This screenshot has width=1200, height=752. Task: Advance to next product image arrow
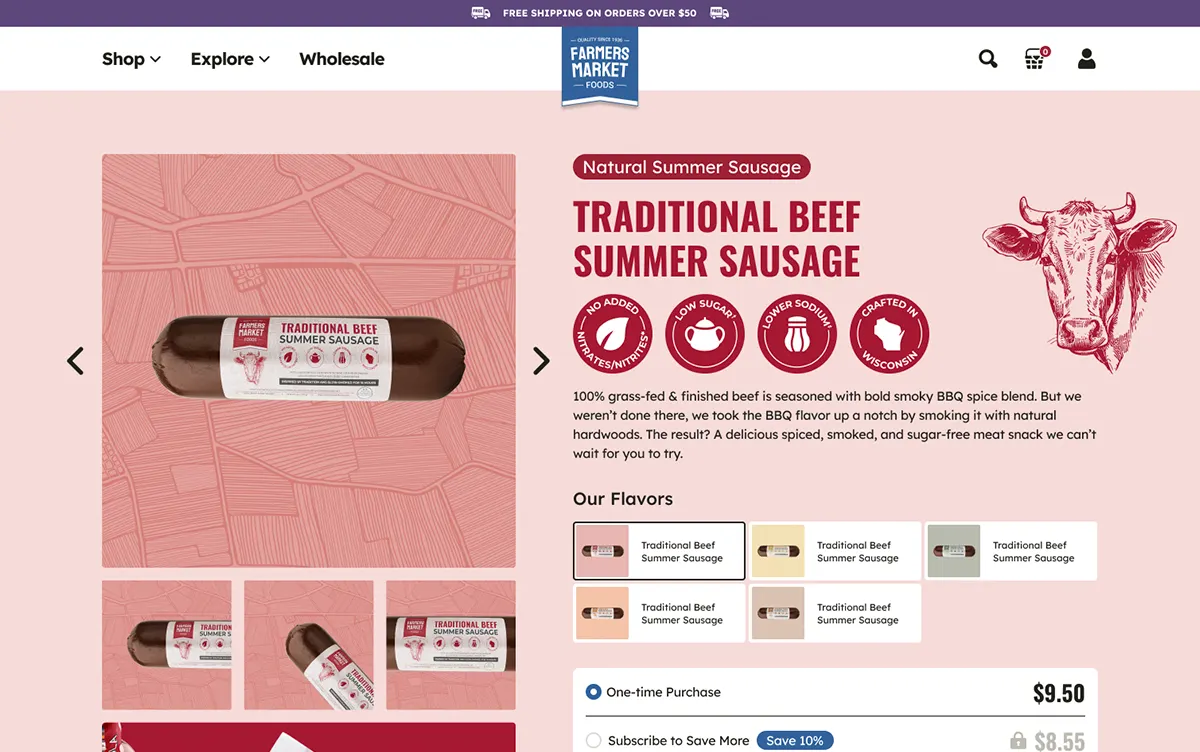coord(541,361)
